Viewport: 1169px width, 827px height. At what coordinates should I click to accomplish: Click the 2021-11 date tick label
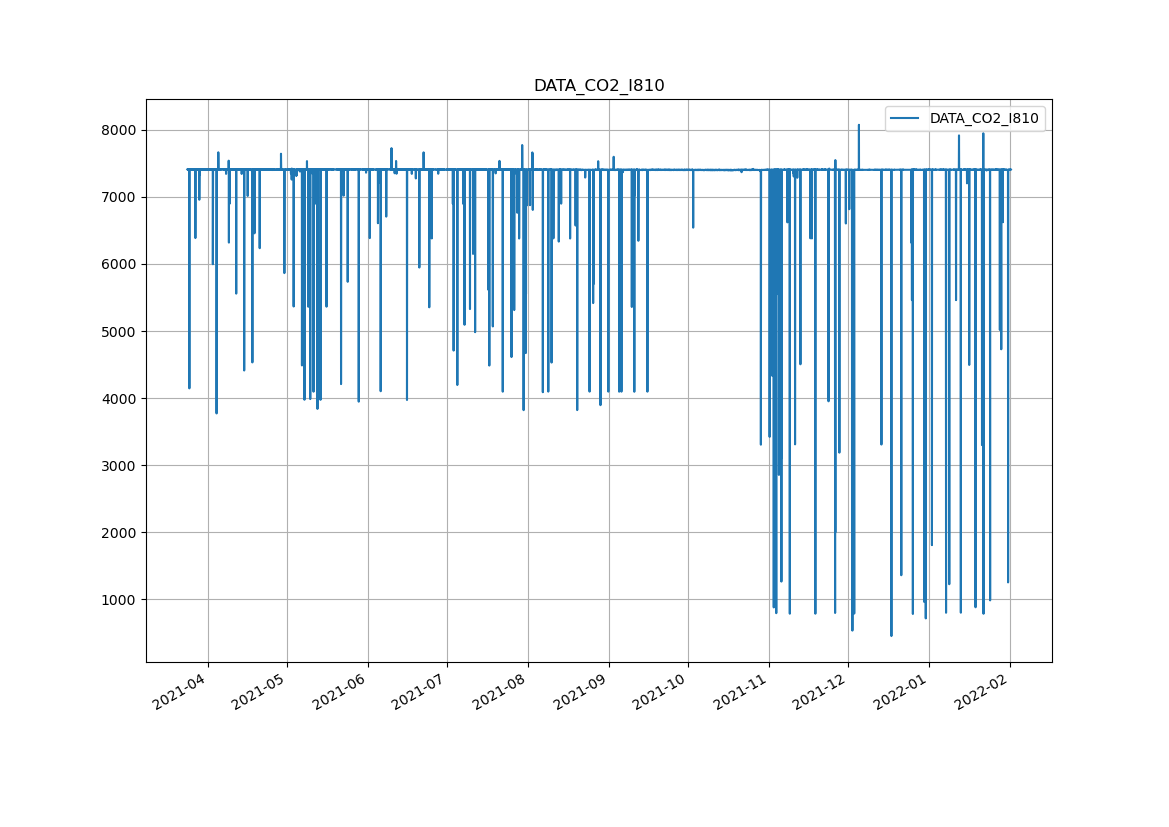point(743,692)
